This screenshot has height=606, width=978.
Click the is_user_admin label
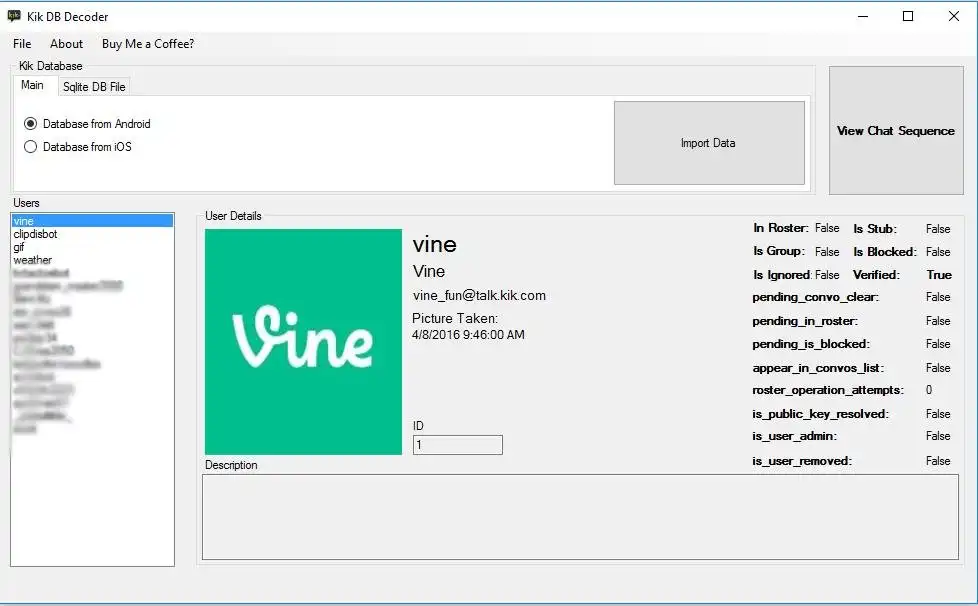point(794,436)
